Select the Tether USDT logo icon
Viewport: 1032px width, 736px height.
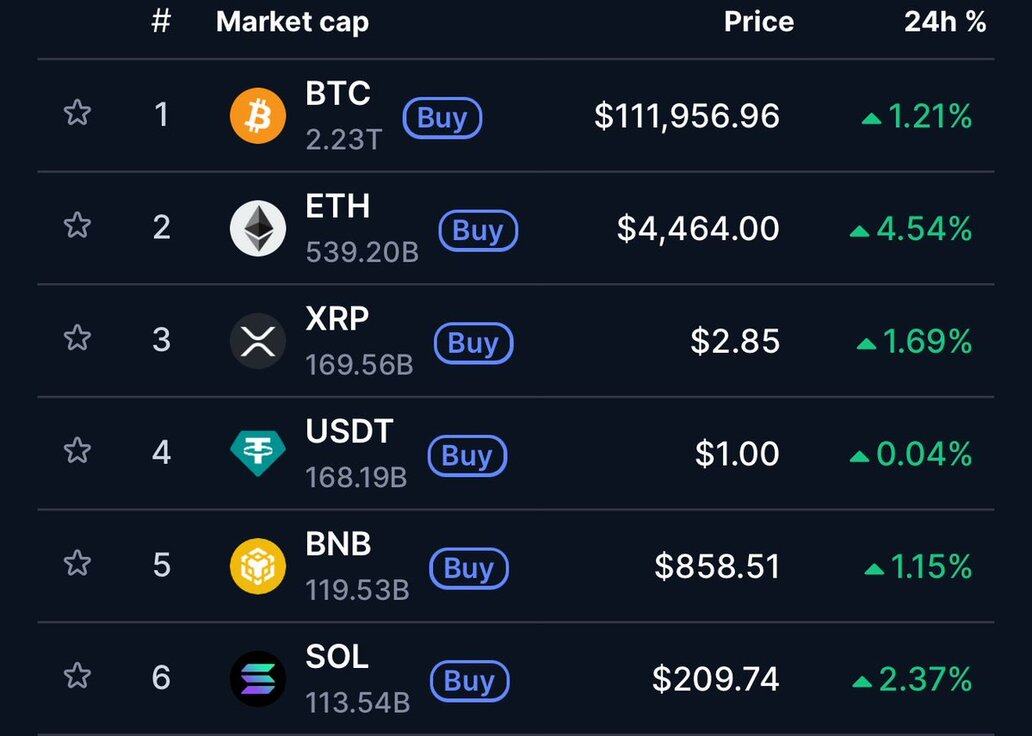[258, 453]
